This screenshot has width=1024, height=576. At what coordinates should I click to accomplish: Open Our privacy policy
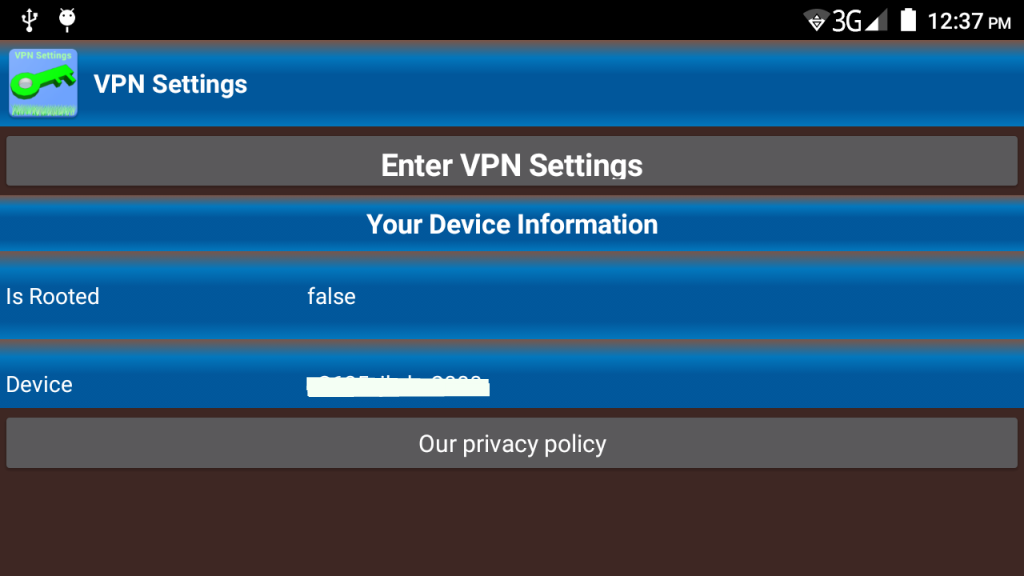pos(512,443)
